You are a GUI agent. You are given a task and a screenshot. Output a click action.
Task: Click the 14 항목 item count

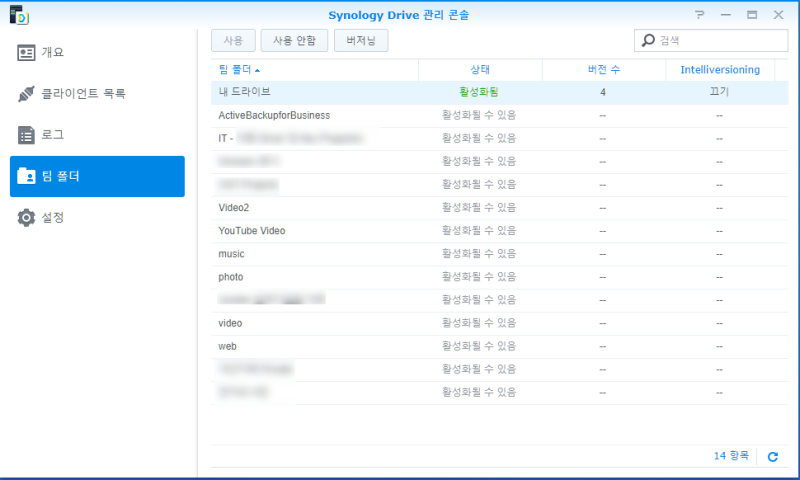(731, 456)
